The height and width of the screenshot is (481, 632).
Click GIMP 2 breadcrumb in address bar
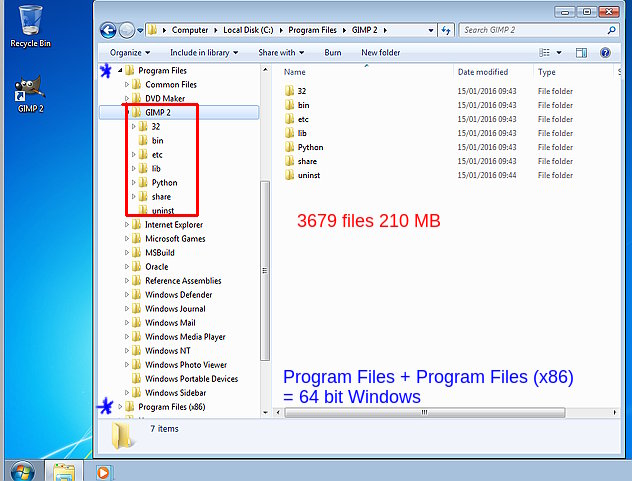pos(364,30)
